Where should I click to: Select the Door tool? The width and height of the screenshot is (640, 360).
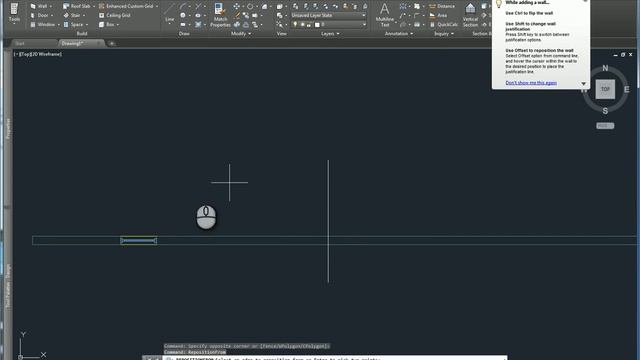[x=39, y=15]
